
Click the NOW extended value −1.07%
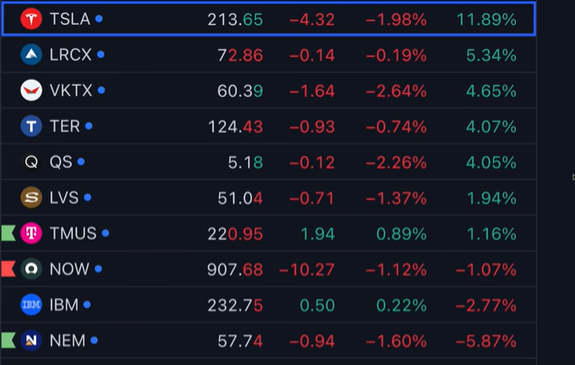[x=486, y=270]
